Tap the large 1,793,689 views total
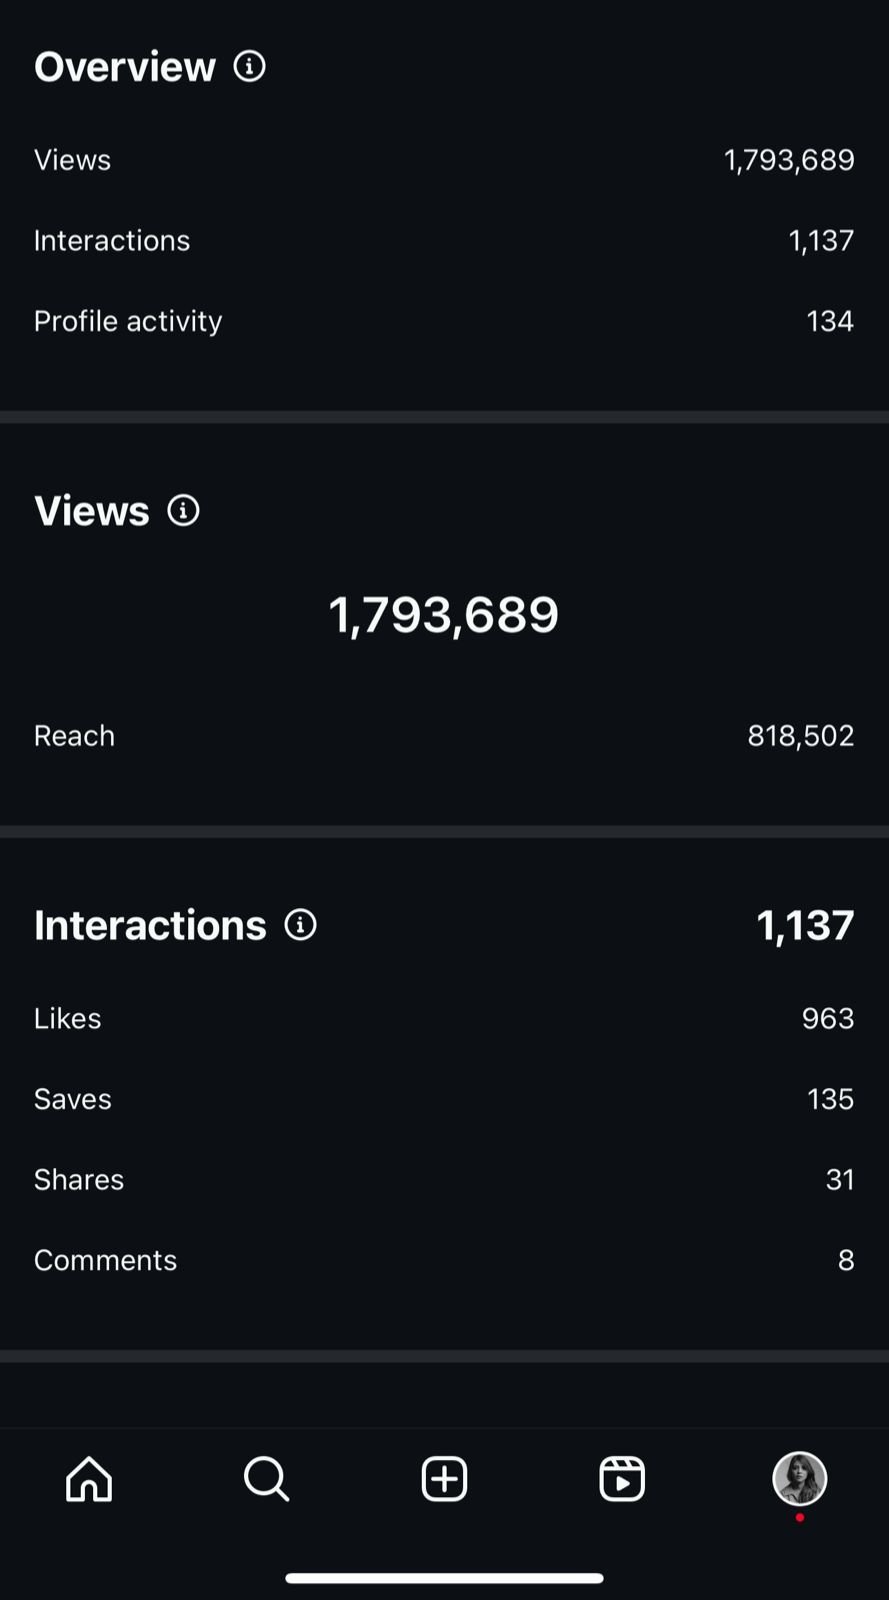 [x=444, y=614]
